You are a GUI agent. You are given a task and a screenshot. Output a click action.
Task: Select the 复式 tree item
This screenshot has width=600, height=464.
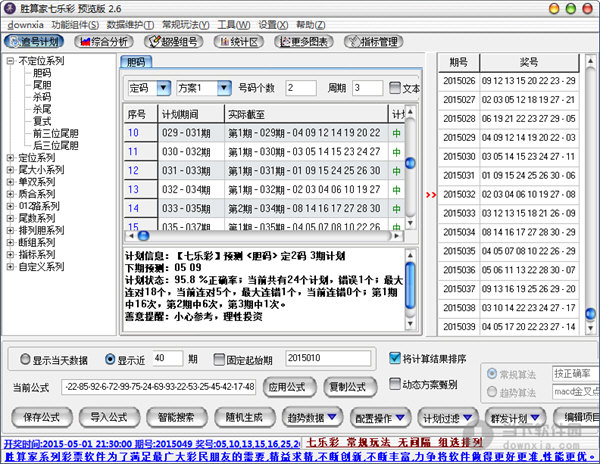pyautogui.click(x=42, y=121)
